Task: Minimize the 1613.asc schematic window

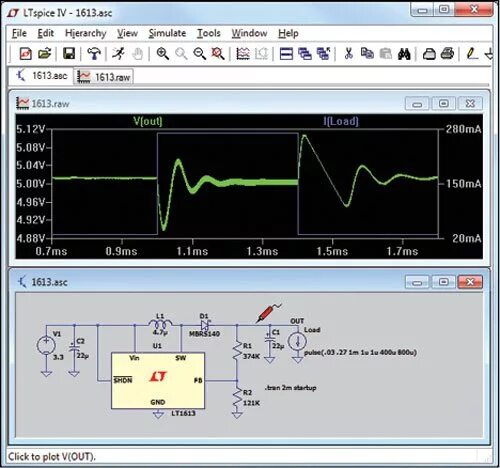Action: click(x=417, y=282)
